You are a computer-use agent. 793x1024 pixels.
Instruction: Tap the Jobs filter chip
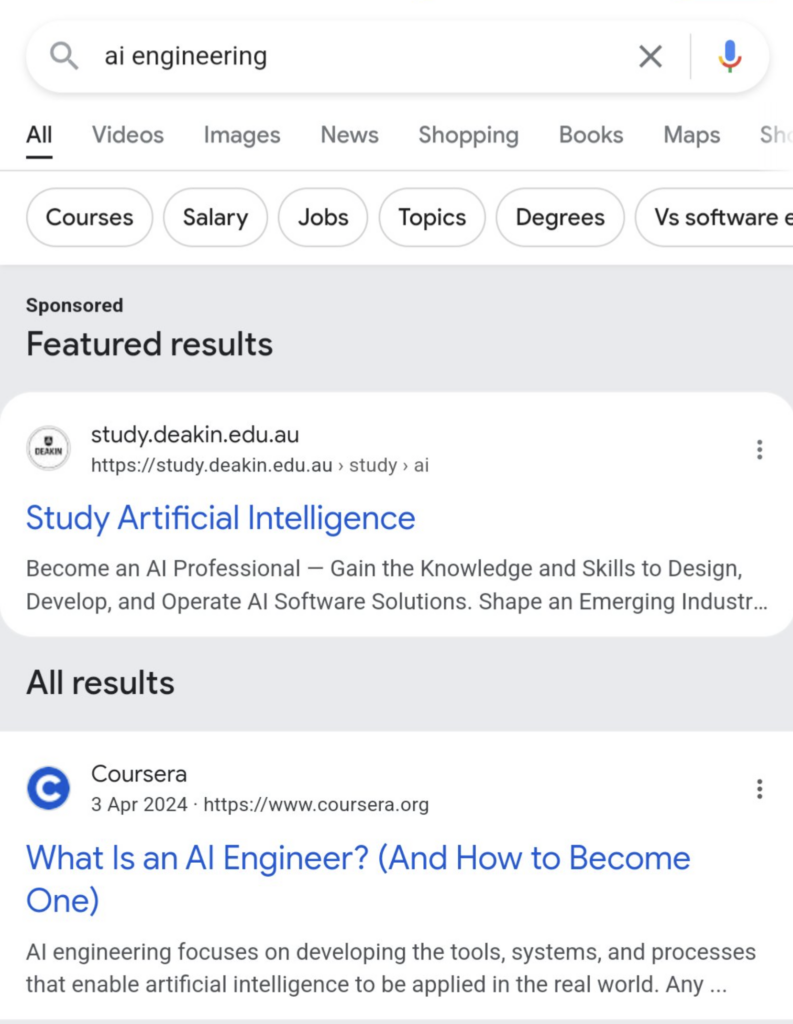point(323,217)
